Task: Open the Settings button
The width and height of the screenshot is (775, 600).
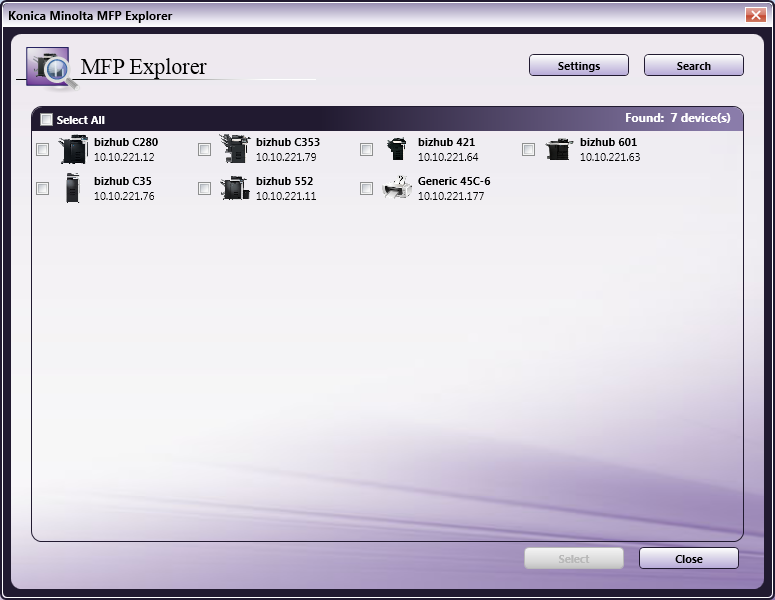Action: 579,65
